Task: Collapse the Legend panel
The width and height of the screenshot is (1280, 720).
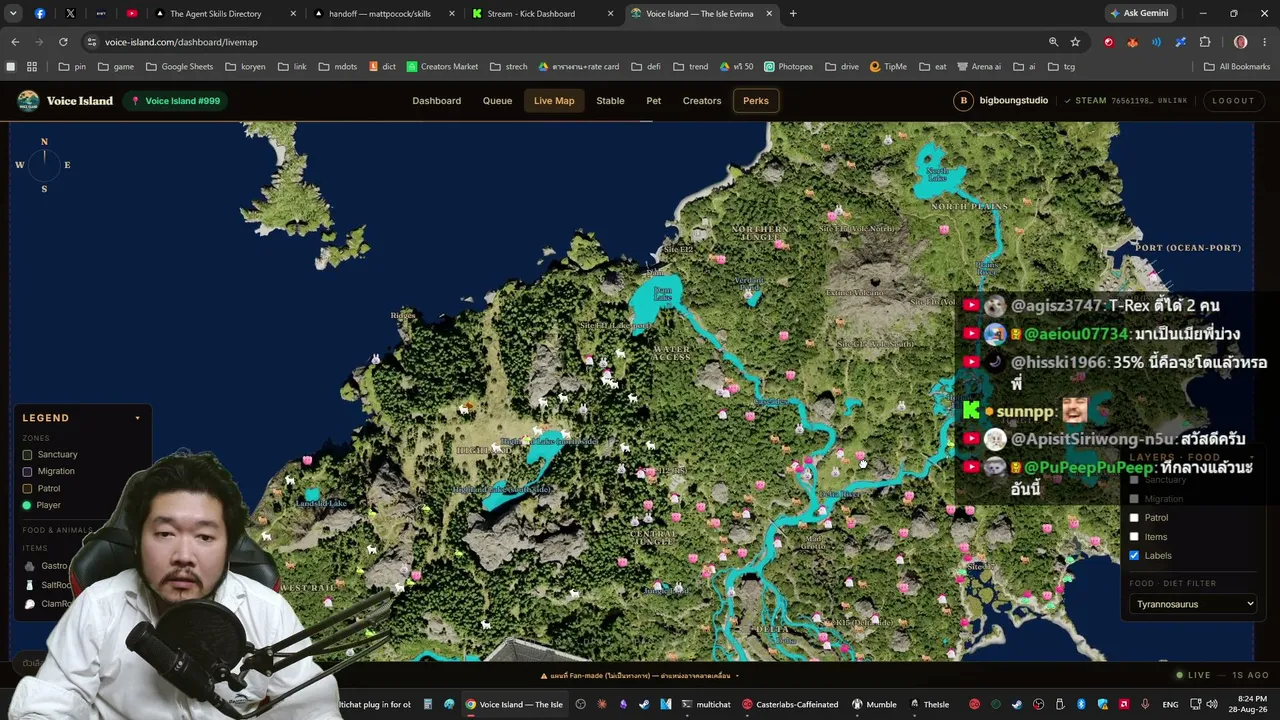Action: pyautogui.click(x=138, y=418)
